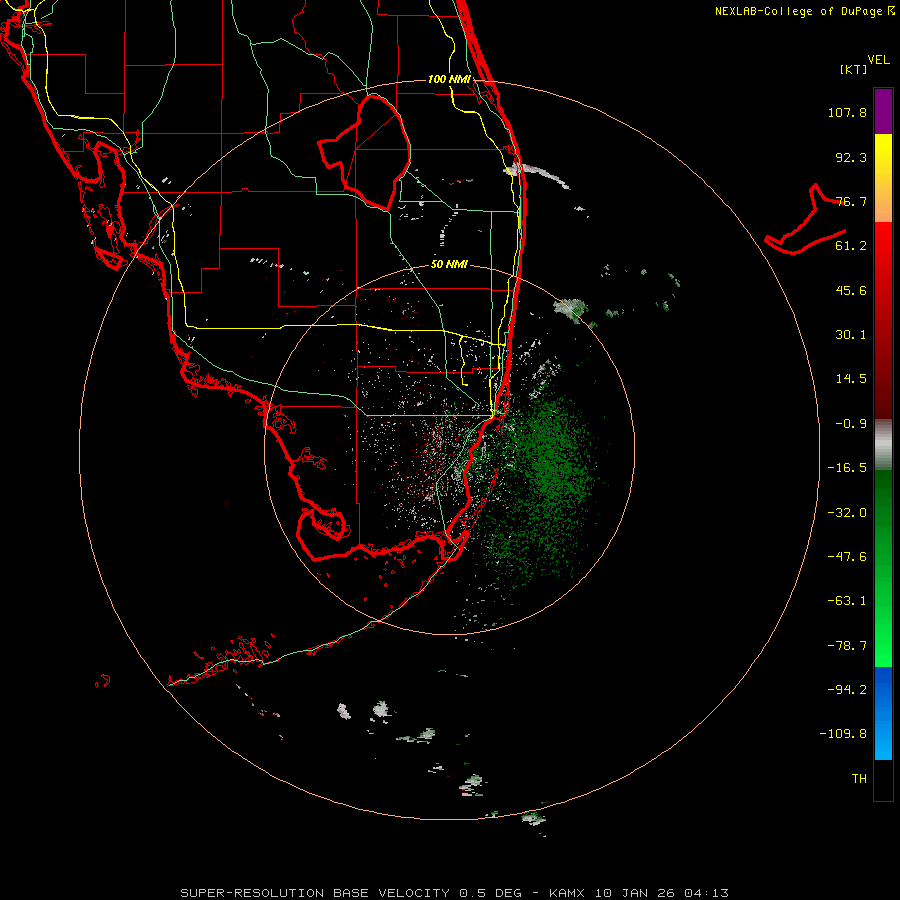Click the -0.9 velocity scale value
Viewport: 900px width, 900px height.
pos(851,424)
